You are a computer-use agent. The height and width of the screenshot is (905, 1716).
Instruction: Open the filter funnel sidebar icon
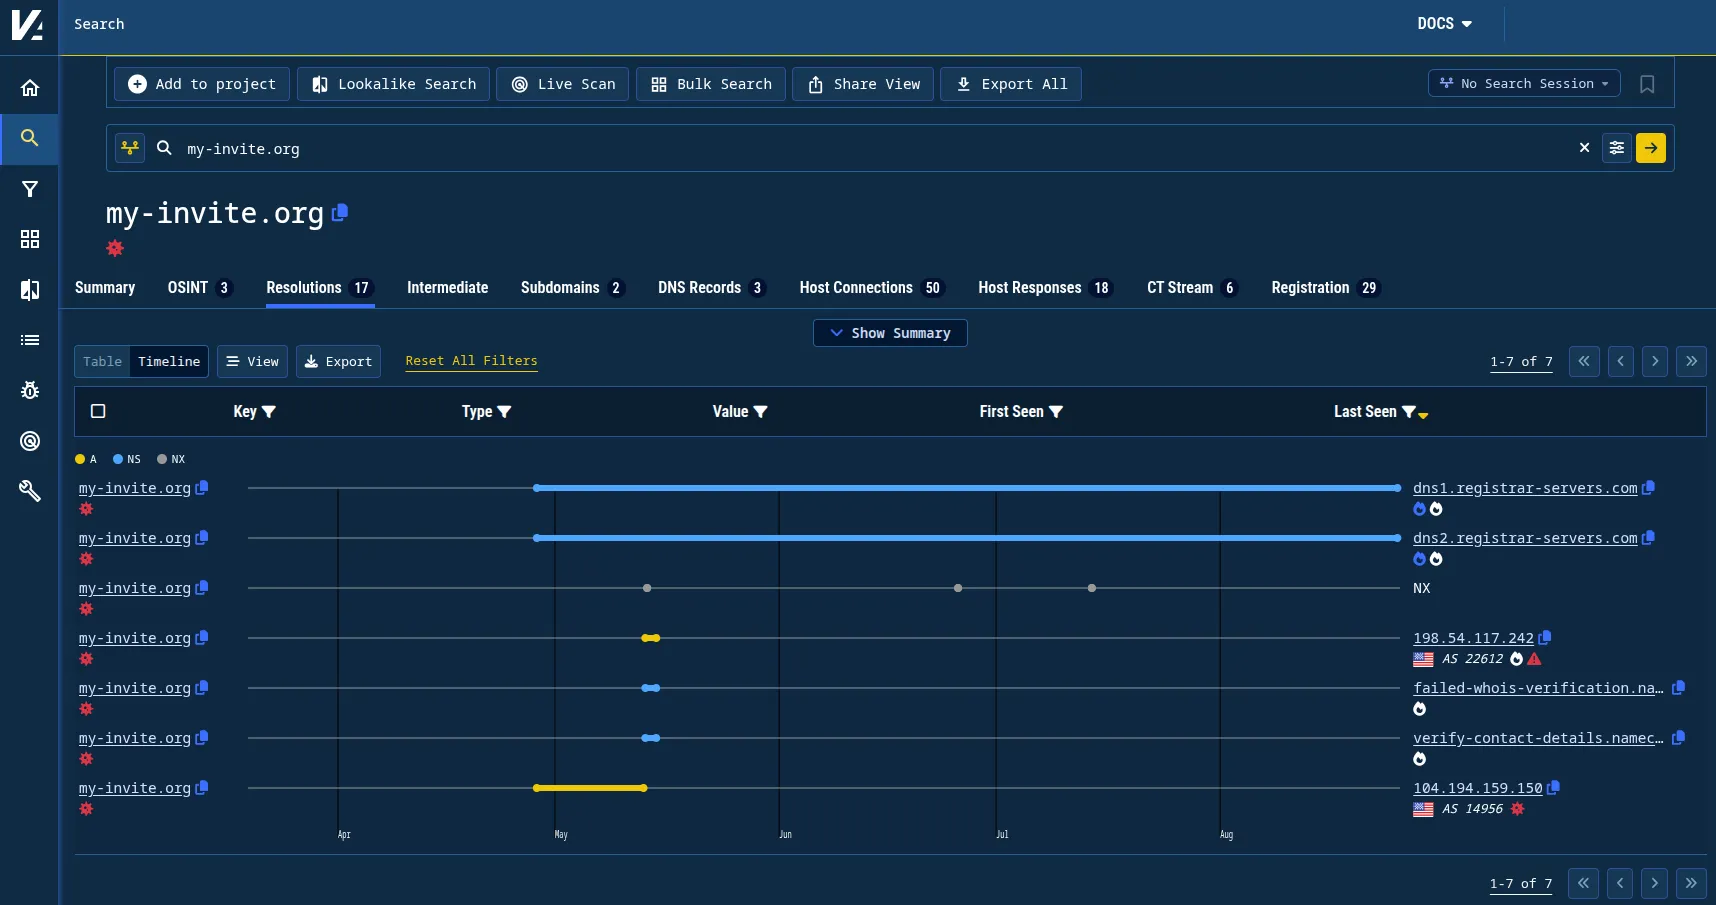[x=30, y=189]
